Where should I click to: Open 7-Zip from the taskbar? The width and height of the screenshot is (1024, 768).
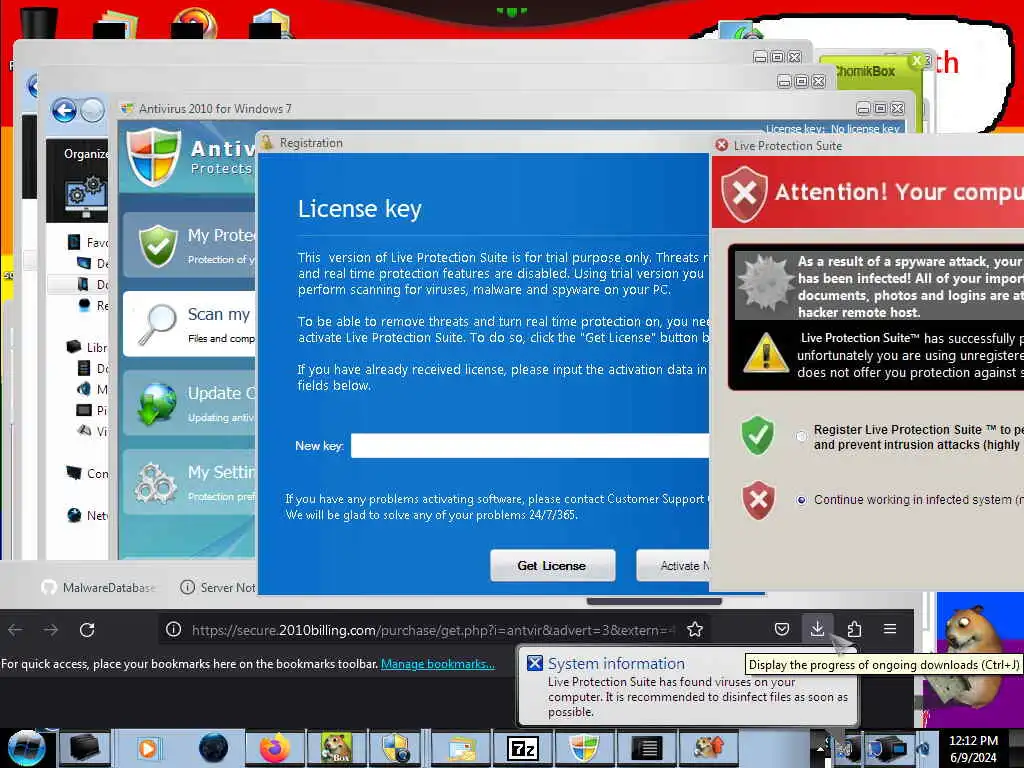523,748
